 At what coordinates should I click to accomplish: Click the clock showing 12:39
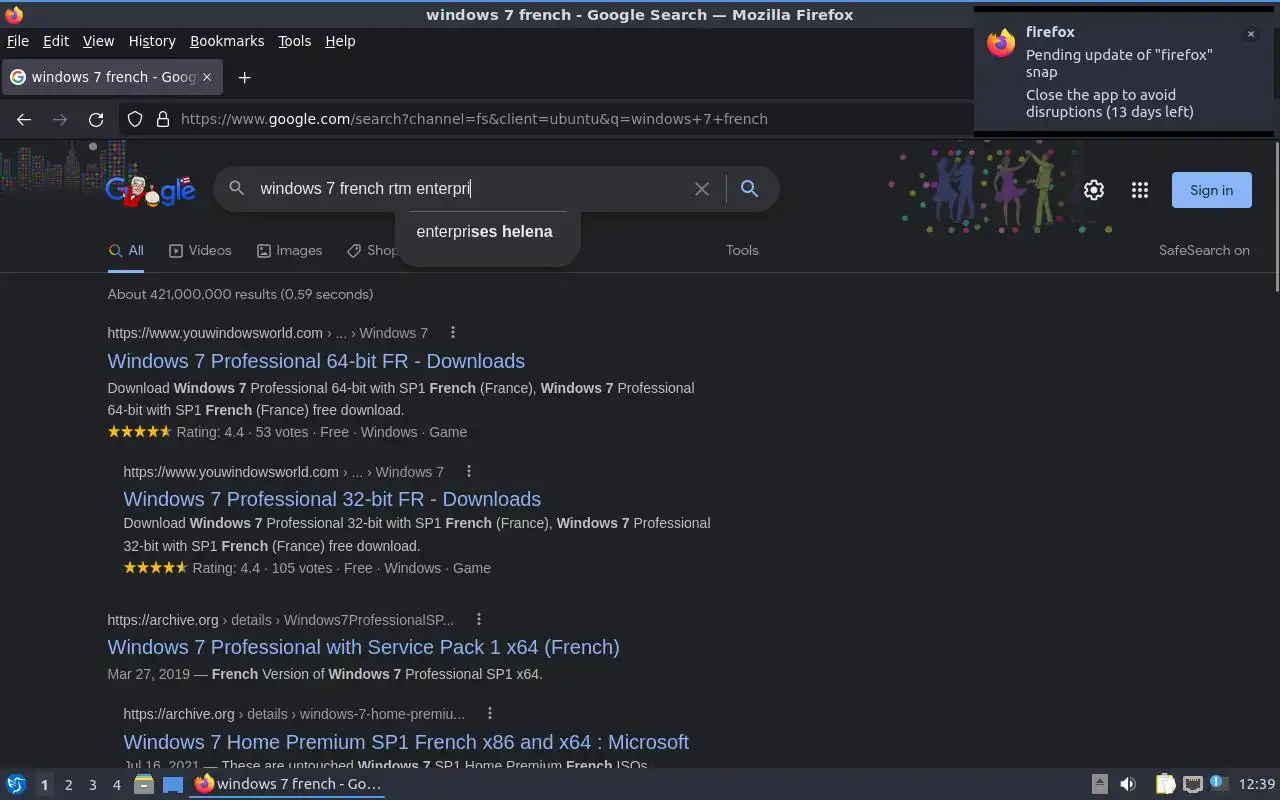1256,784
